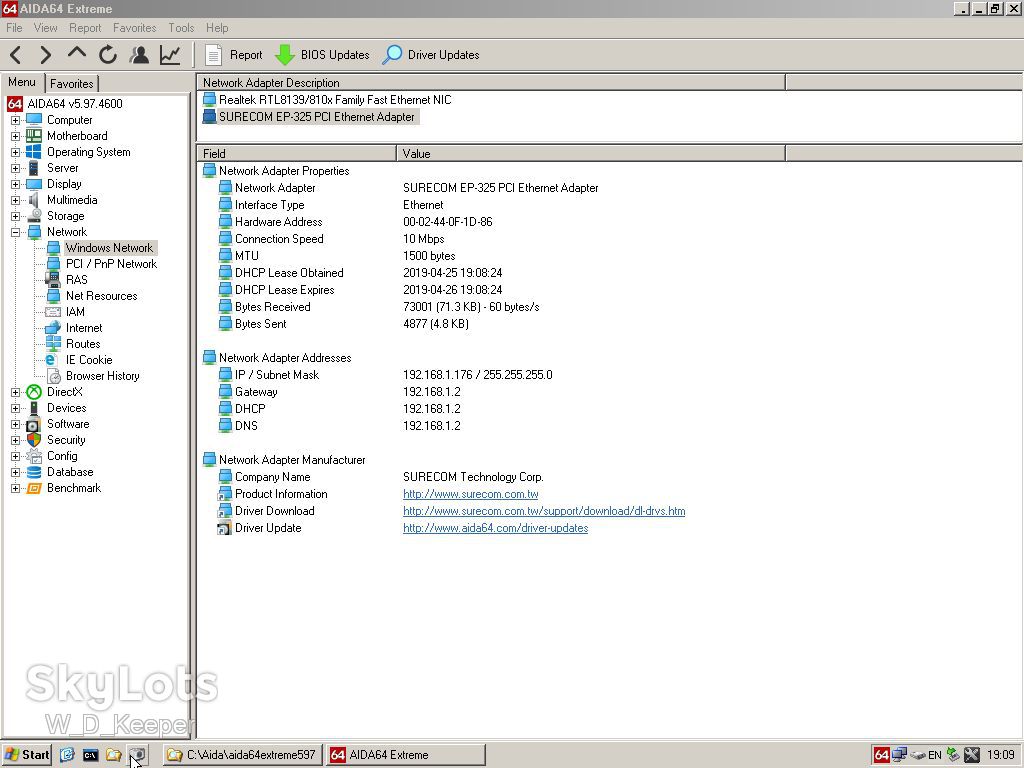This screenshot has height=768, width=1024.
Task: Click the BIOS Updates button
Action: pos(322,55)
